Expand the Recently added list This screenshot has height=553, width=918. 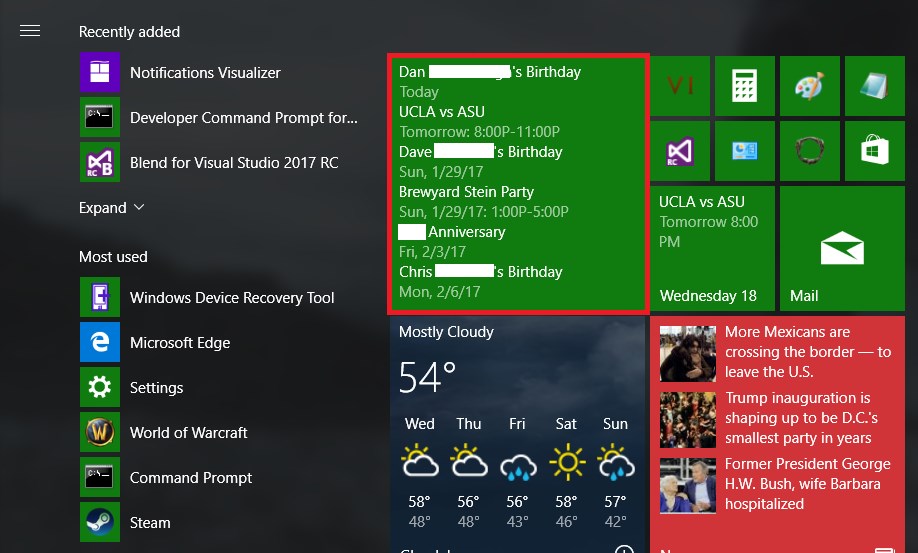(112, 208)
